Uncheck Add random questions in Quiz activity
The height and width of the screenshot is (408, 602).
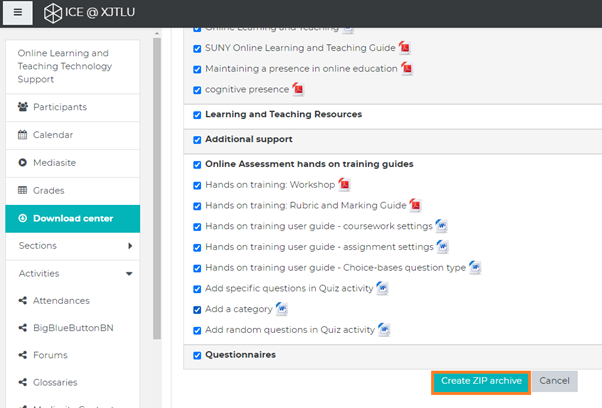click(197, 331)
